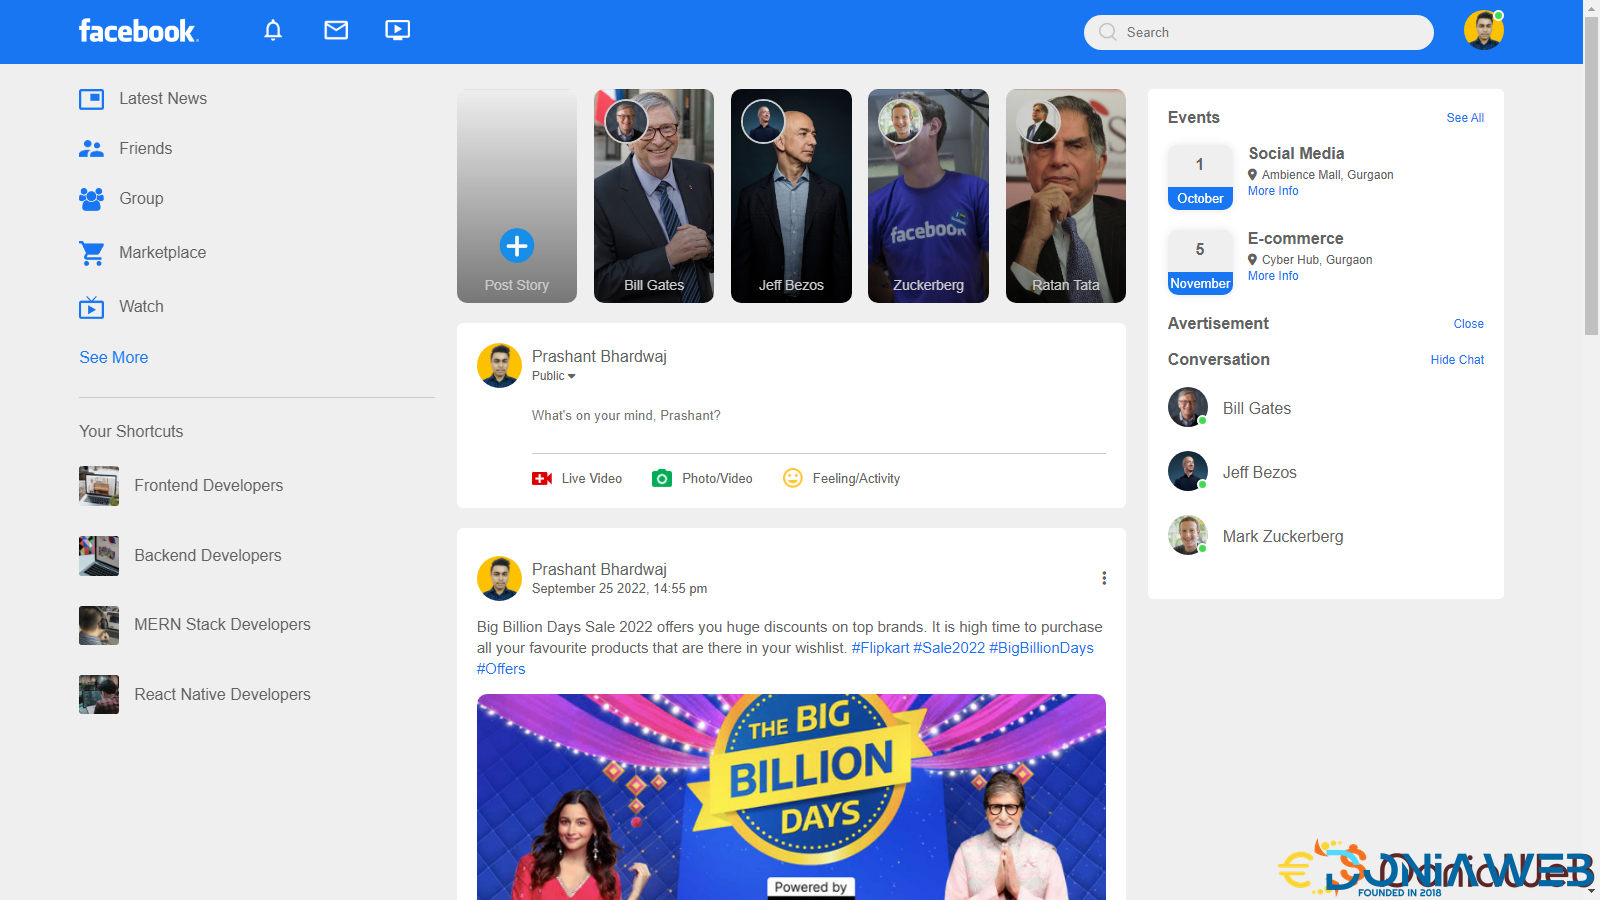Click More Info for E-commerce event
Viewport: 1600px width, 900px height.
[x=1273, y=276]
